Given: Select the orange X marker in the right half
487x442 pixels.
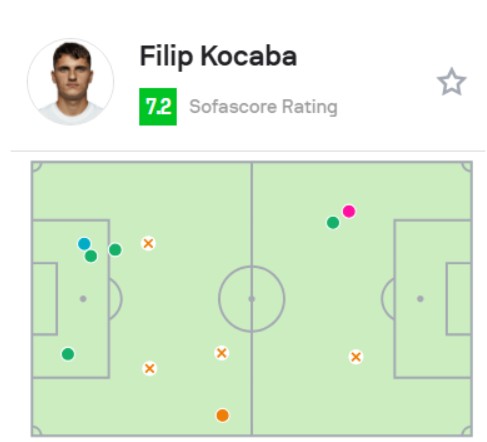Looking at the screenshot, I should click(x=356, y=357).
